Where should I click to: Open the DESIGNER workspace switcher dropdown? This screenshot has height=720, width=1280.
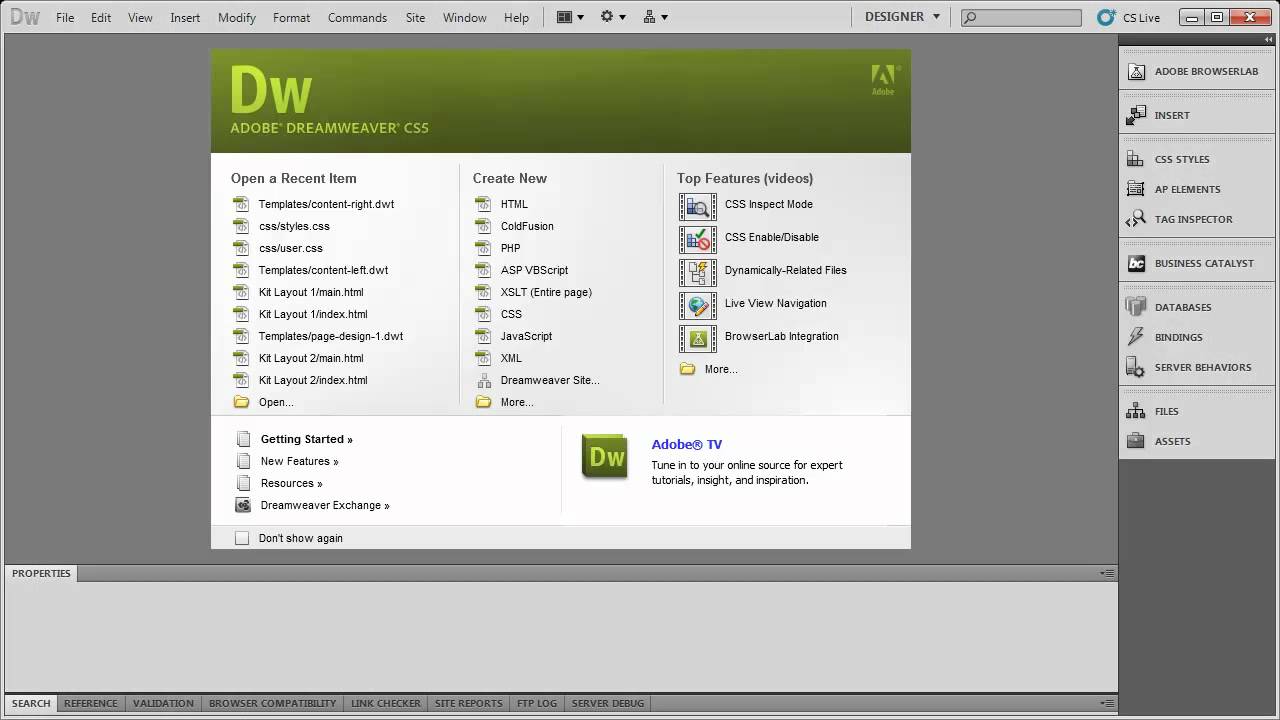click(x=902, y=17)
